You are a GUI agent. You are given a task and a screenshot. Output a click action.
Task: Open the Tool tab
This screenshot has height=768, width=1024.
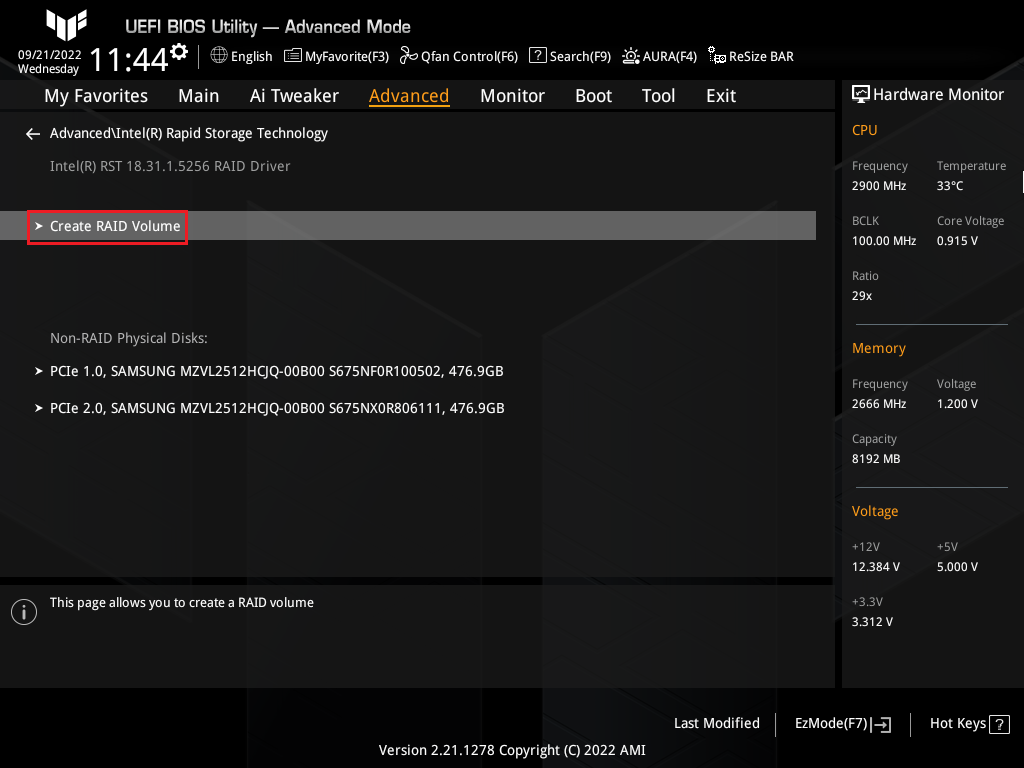click(658, 96)
